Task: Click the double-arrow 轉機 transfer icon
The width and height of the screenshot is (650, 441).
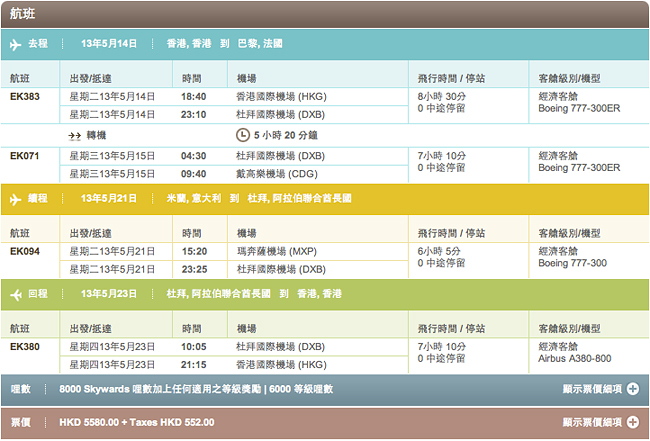Action: point(74,135)
